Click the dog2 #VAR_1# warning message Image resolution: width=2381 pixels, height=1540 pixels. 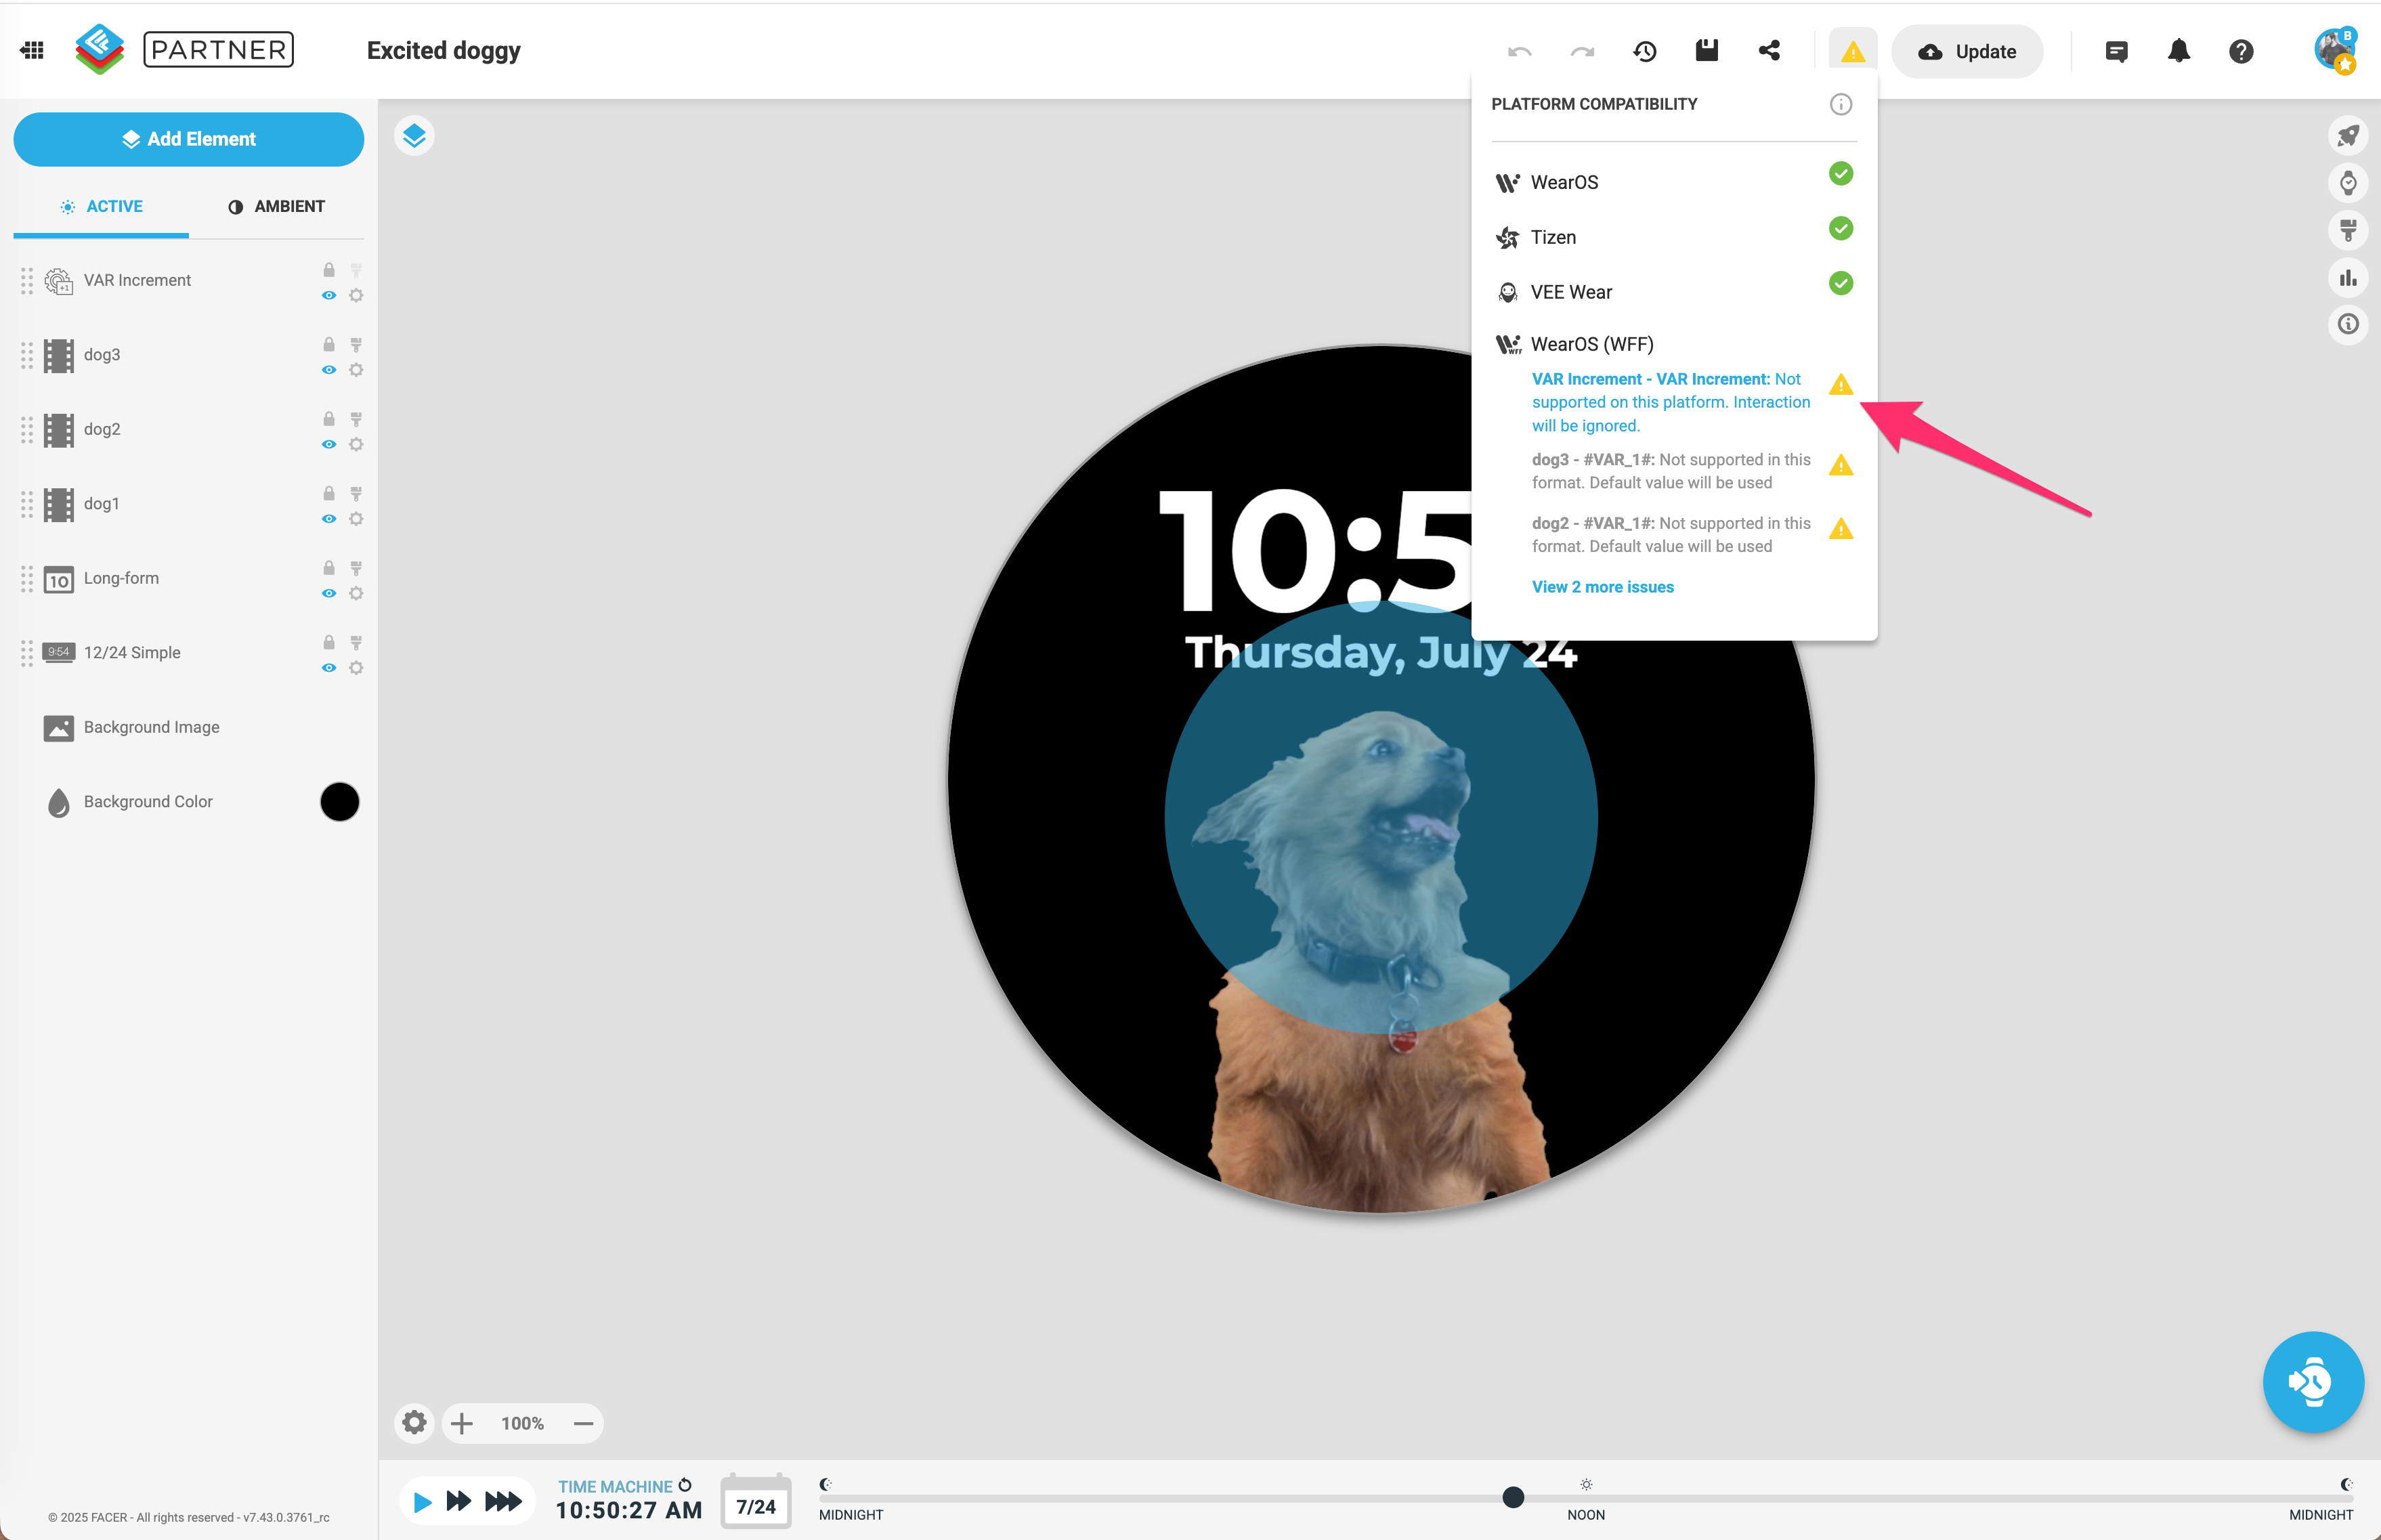click(x=1671, y=535)
